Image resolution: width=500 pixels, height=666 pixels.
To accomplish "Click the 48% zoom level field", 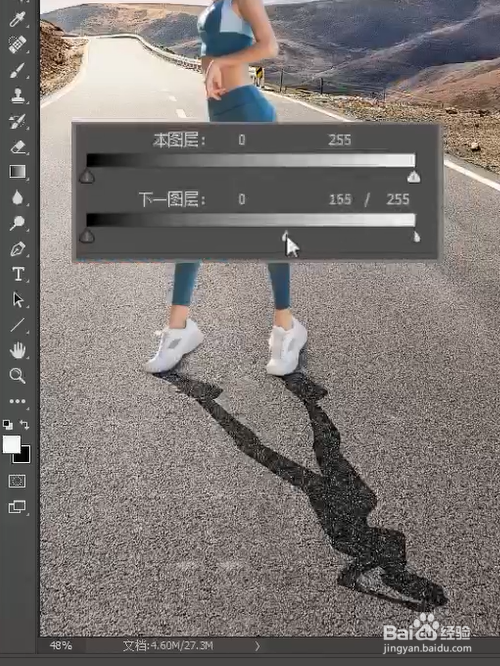I will pos(61,646).
